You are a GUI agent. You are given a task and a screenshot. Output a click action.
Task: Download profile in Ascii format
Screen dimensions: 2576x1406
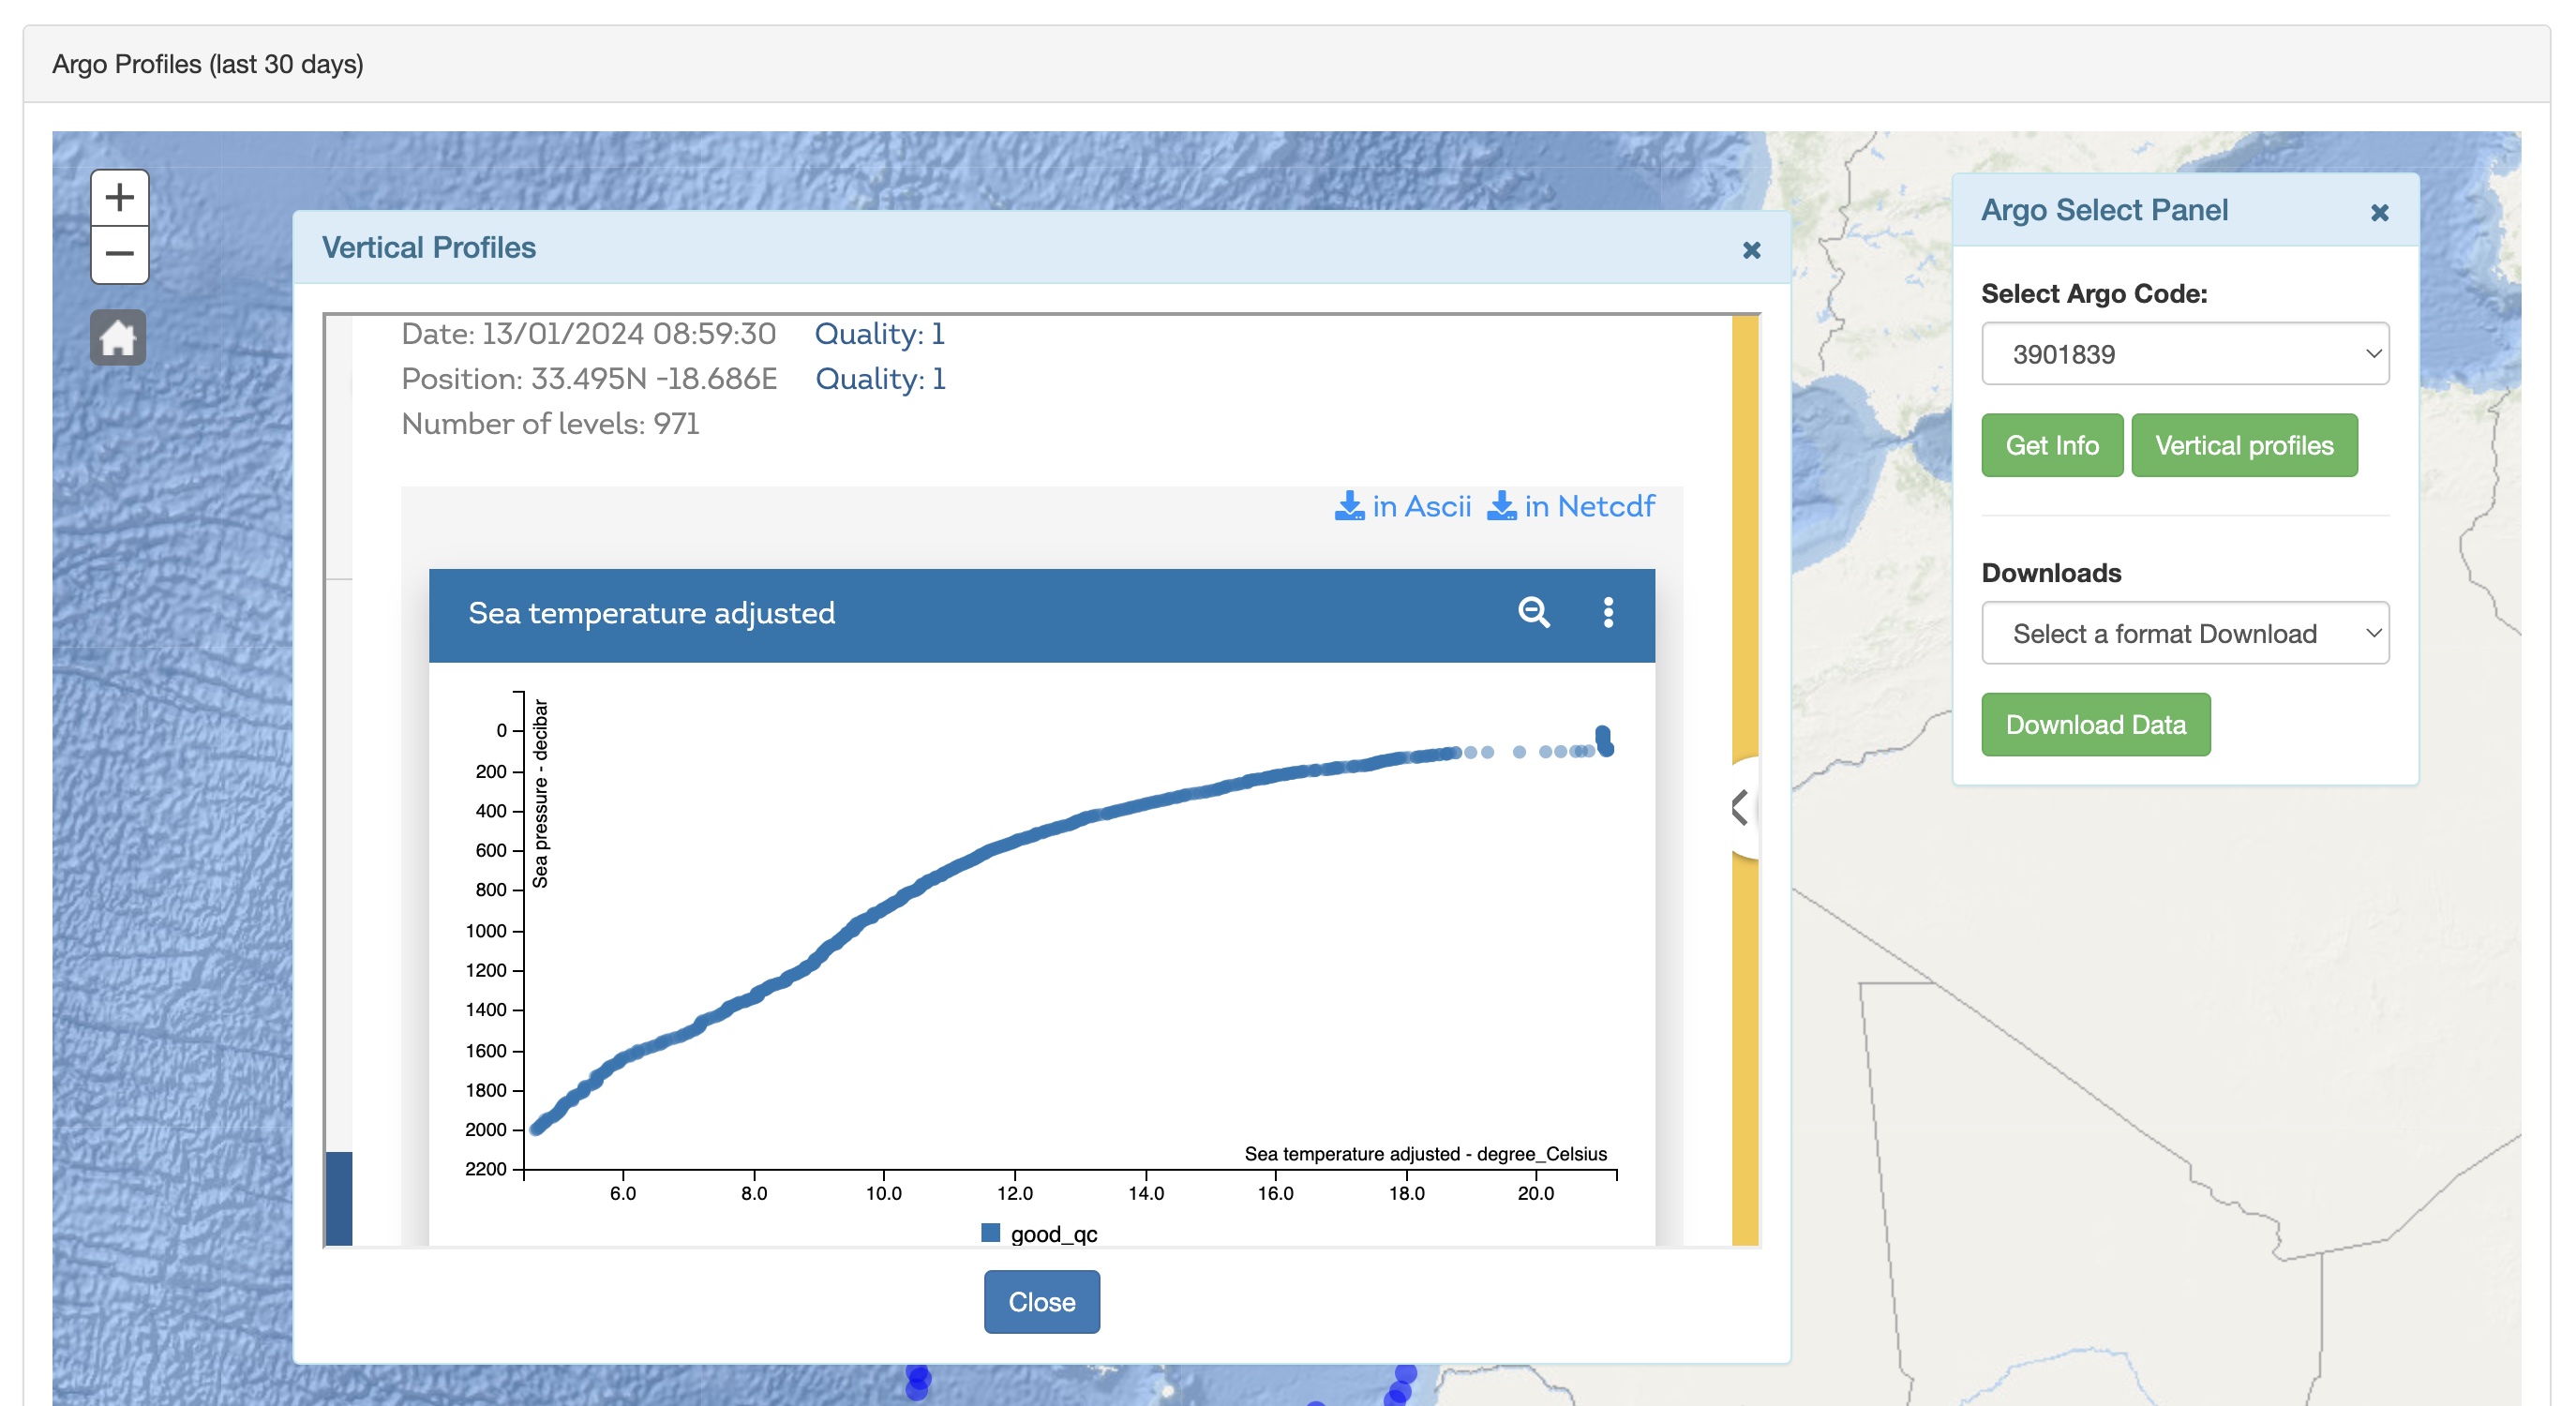click(x=1402, y=507)
